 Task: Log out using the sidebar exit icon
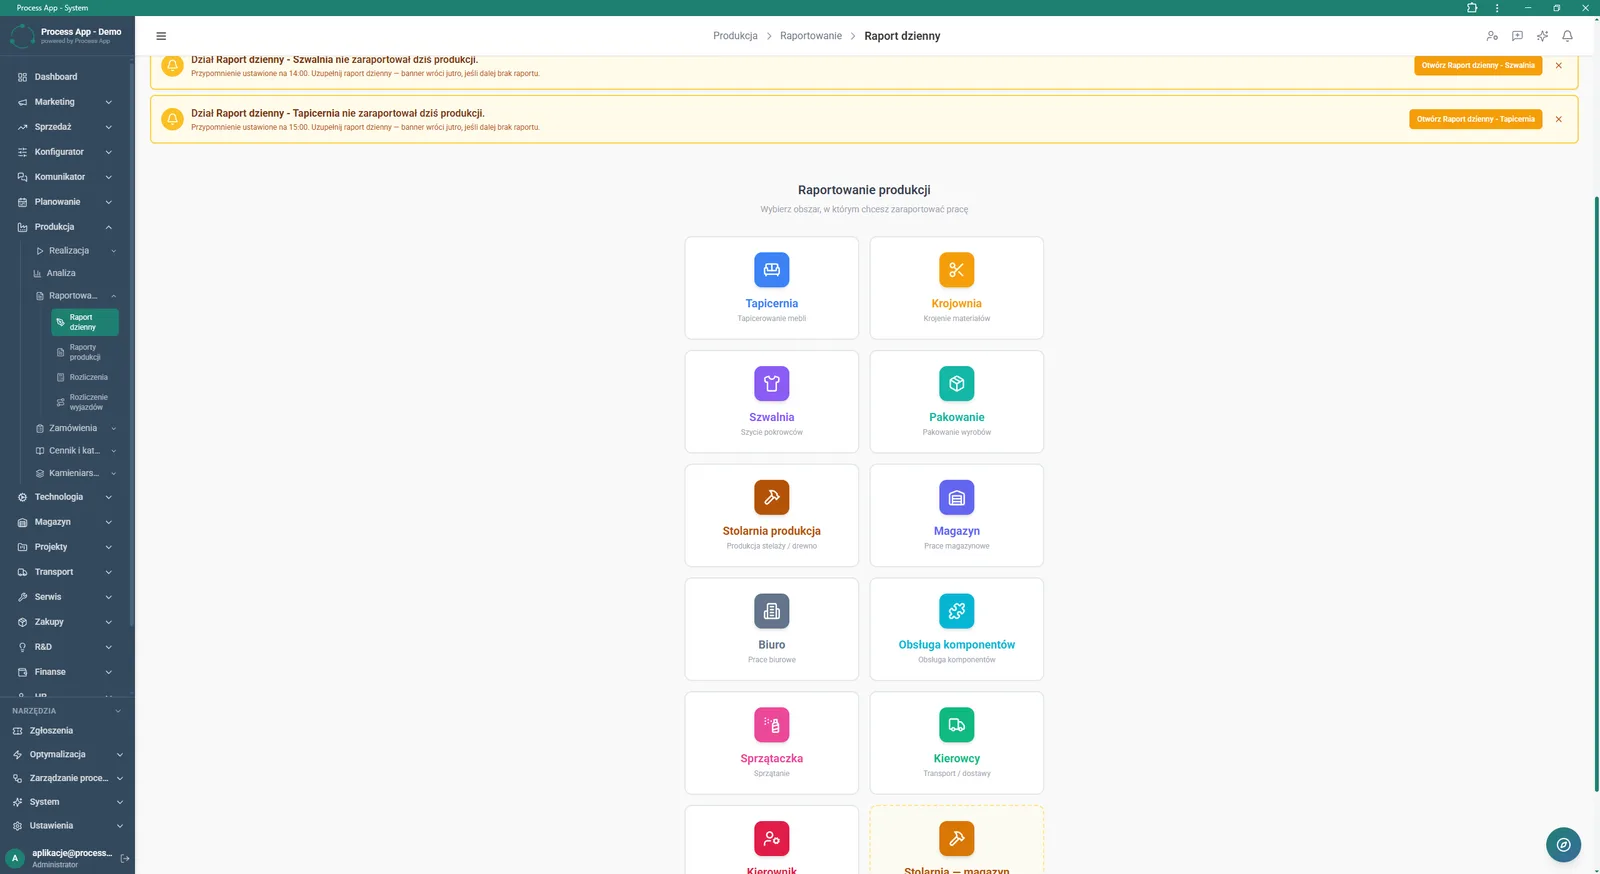pyautogui.click(x=125, y=858)
